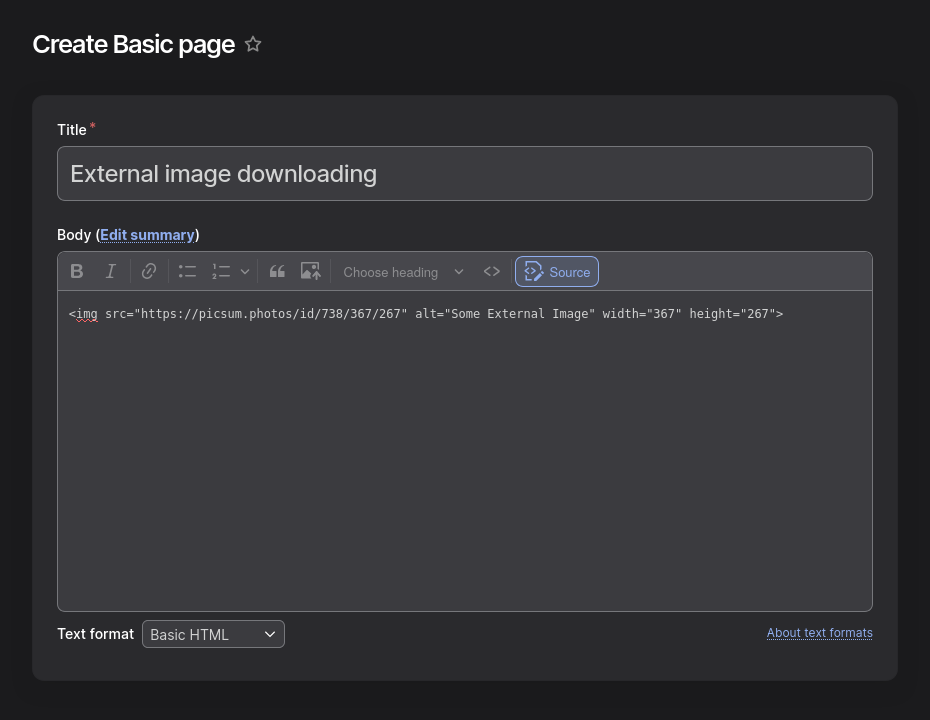Click the img tag source line text

[x=426, y=314]
